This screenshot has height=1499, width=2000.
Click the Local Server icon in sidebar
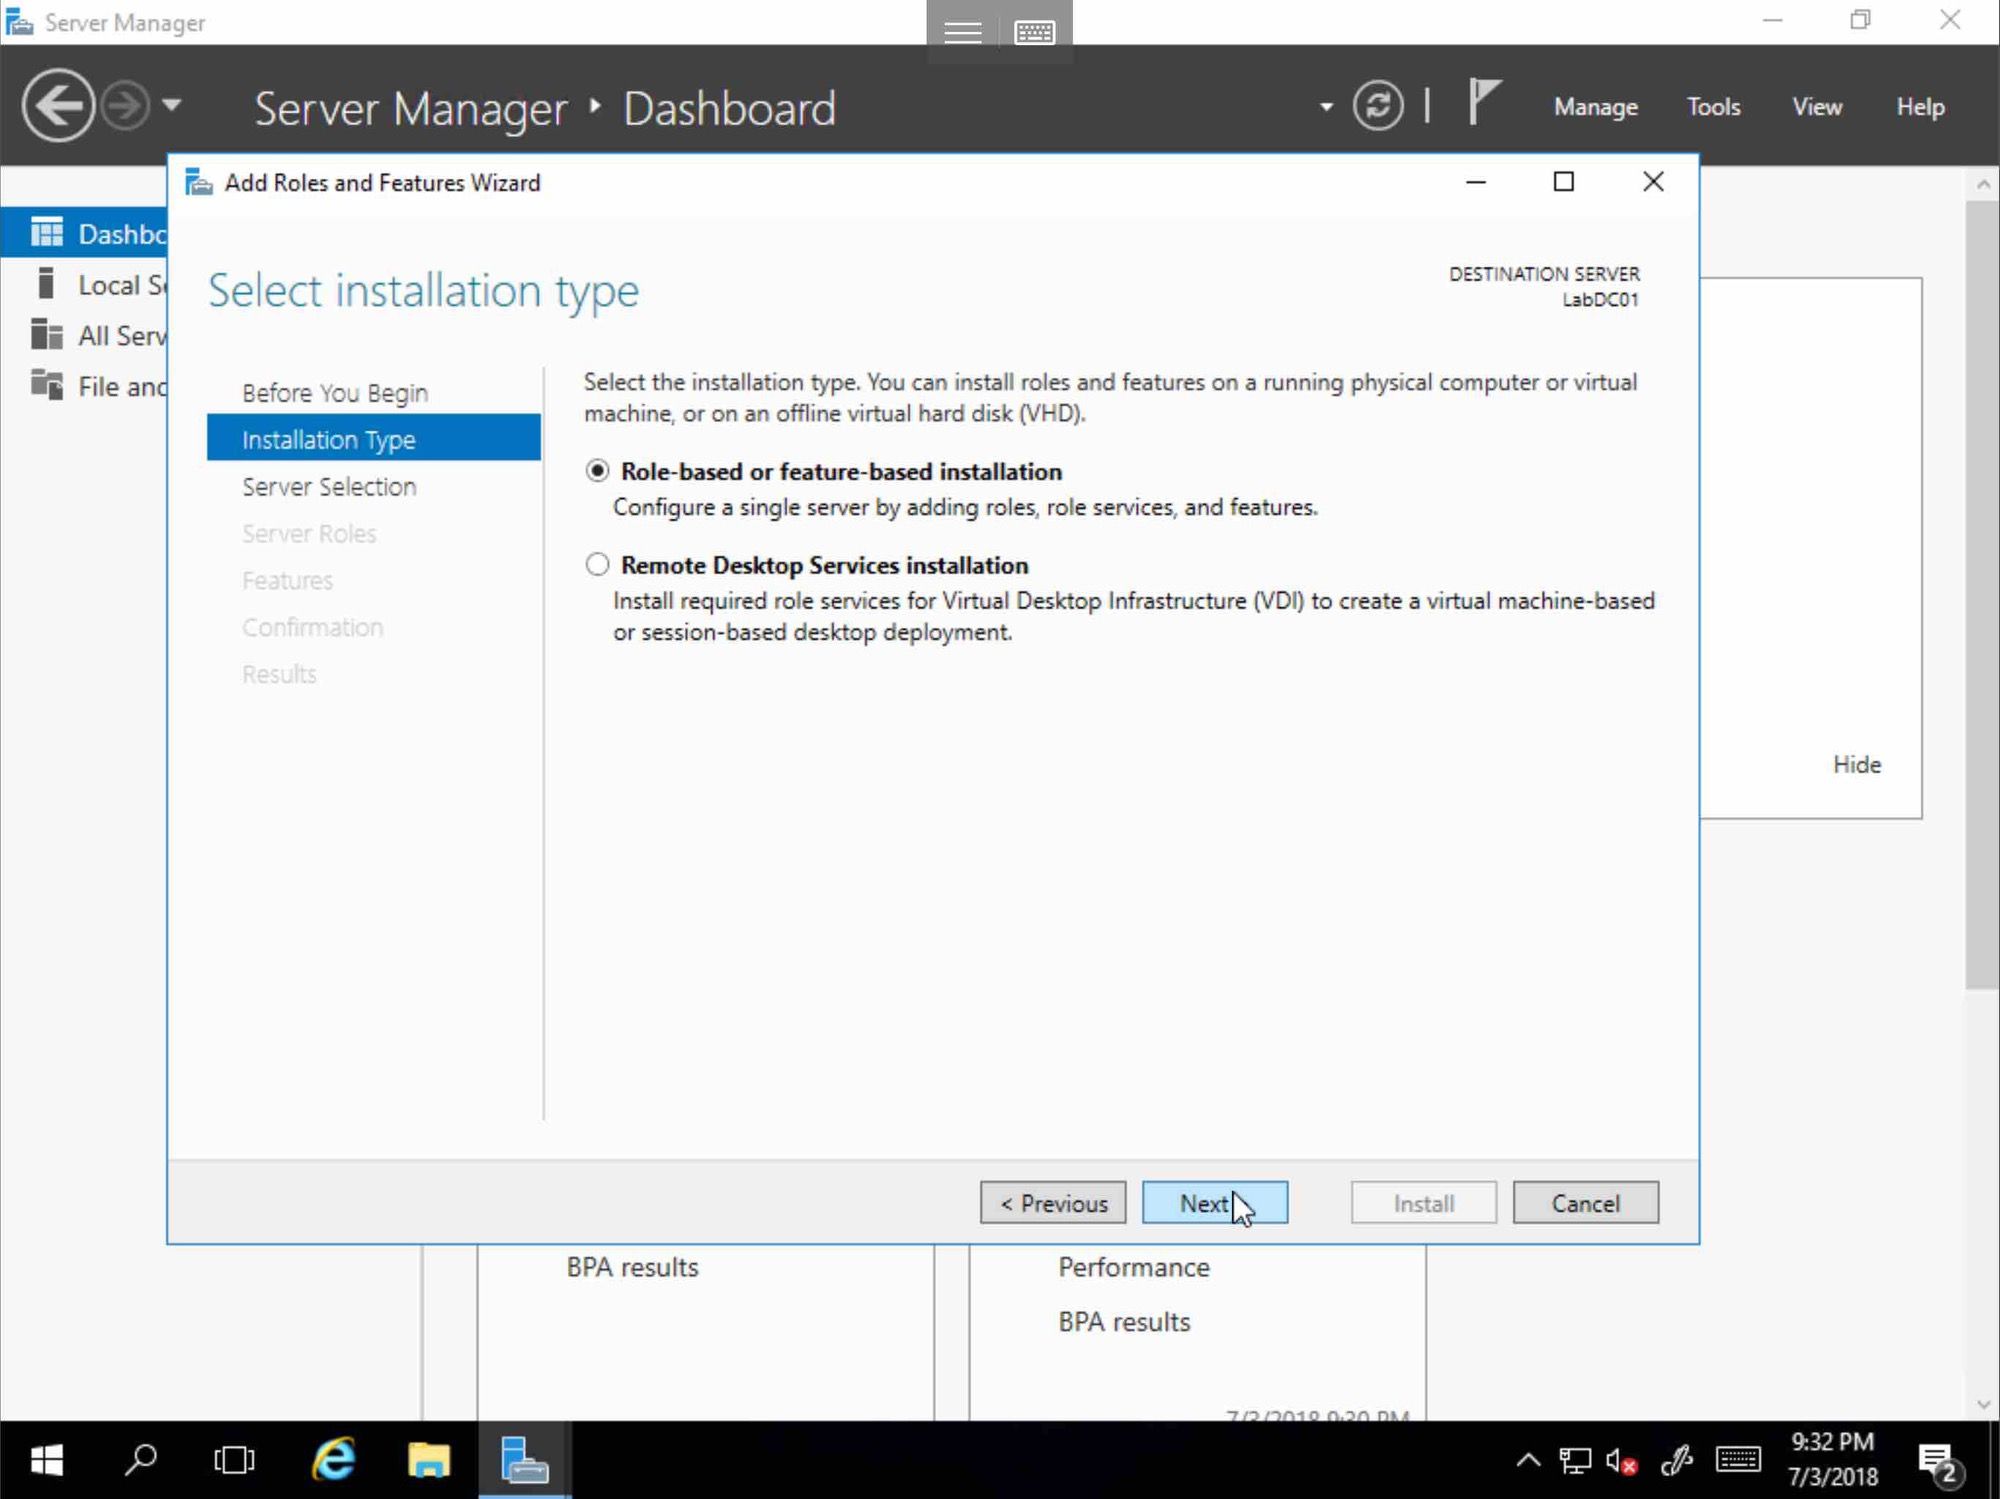[45, 283]
